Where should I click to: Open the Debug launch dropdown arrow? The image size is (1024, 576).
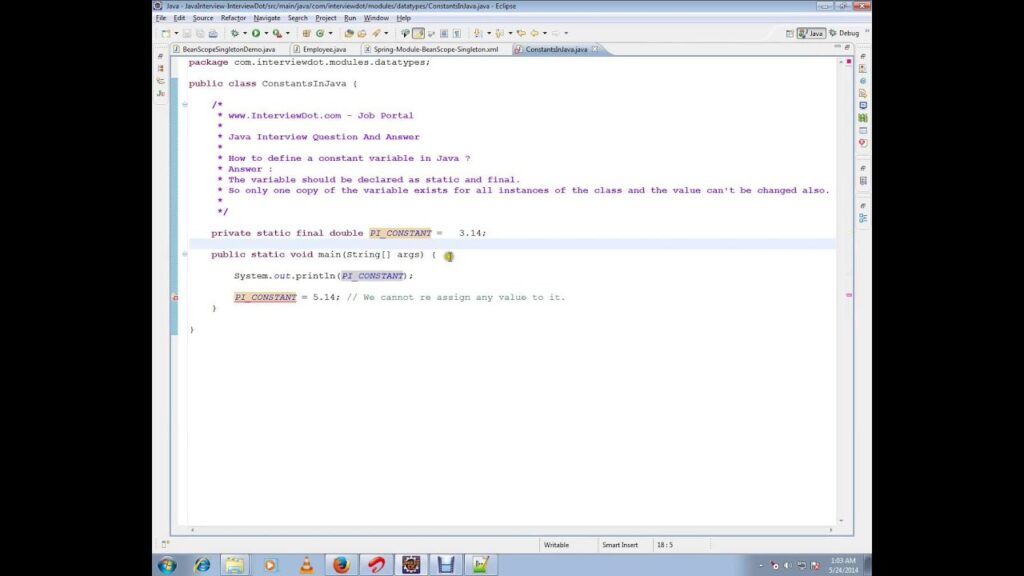[x=245, y=33]
